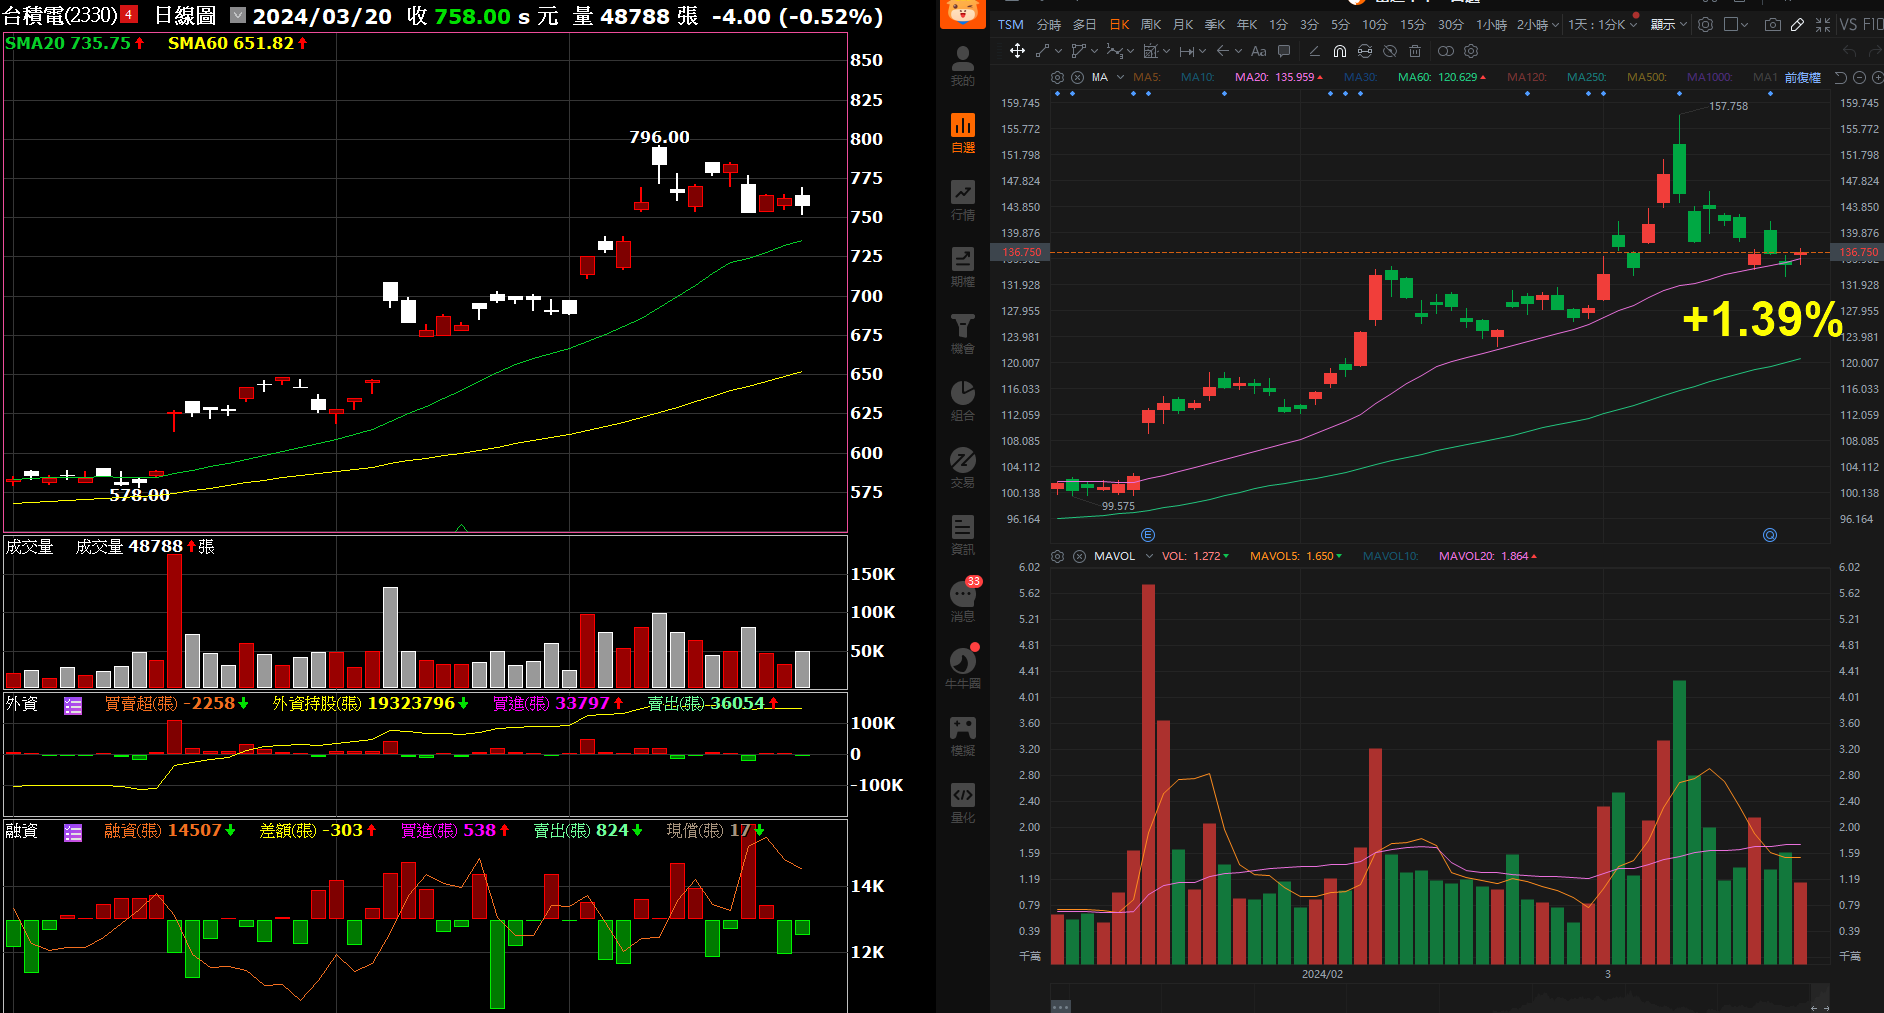Expand the 顯示 display dropdown
The height and width of the screenshot is (1013, 1884).
pyautogui.click(x=1683, y=25)
